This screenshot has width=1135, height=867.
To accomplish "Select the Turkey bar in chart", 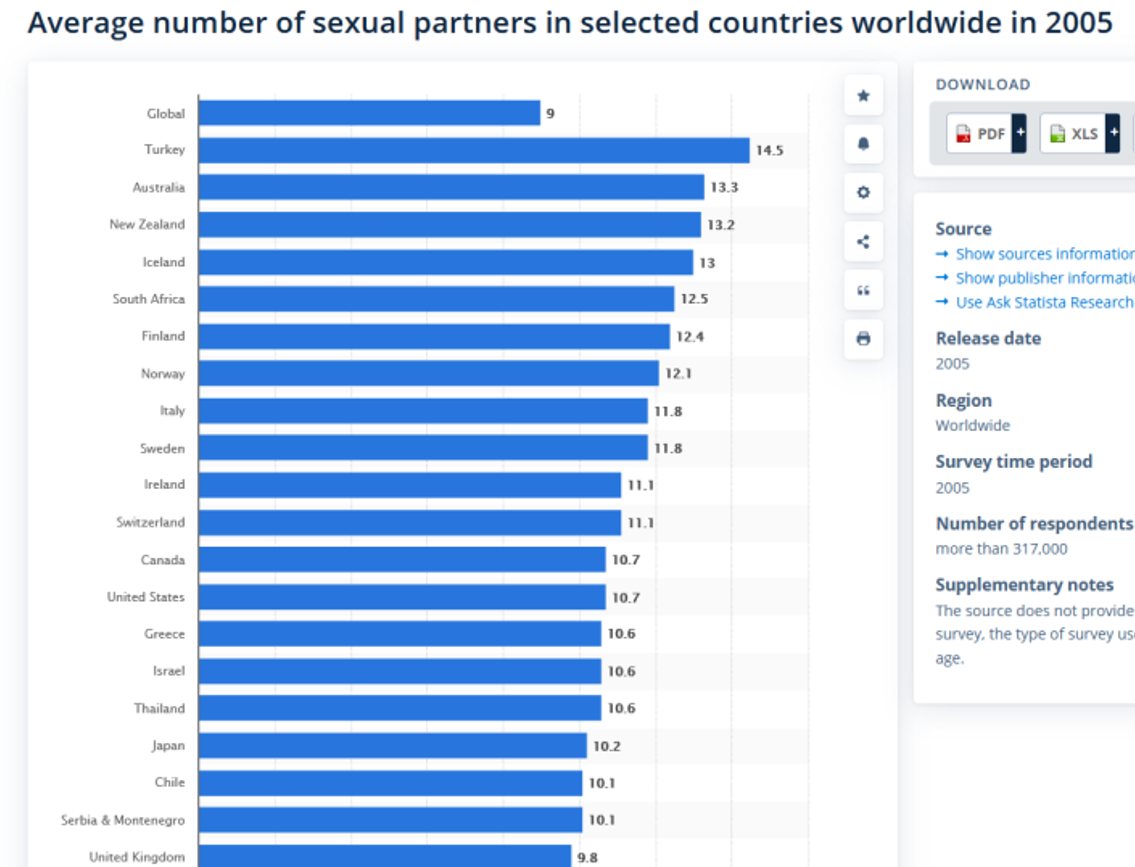I will (x=474, y=151).
